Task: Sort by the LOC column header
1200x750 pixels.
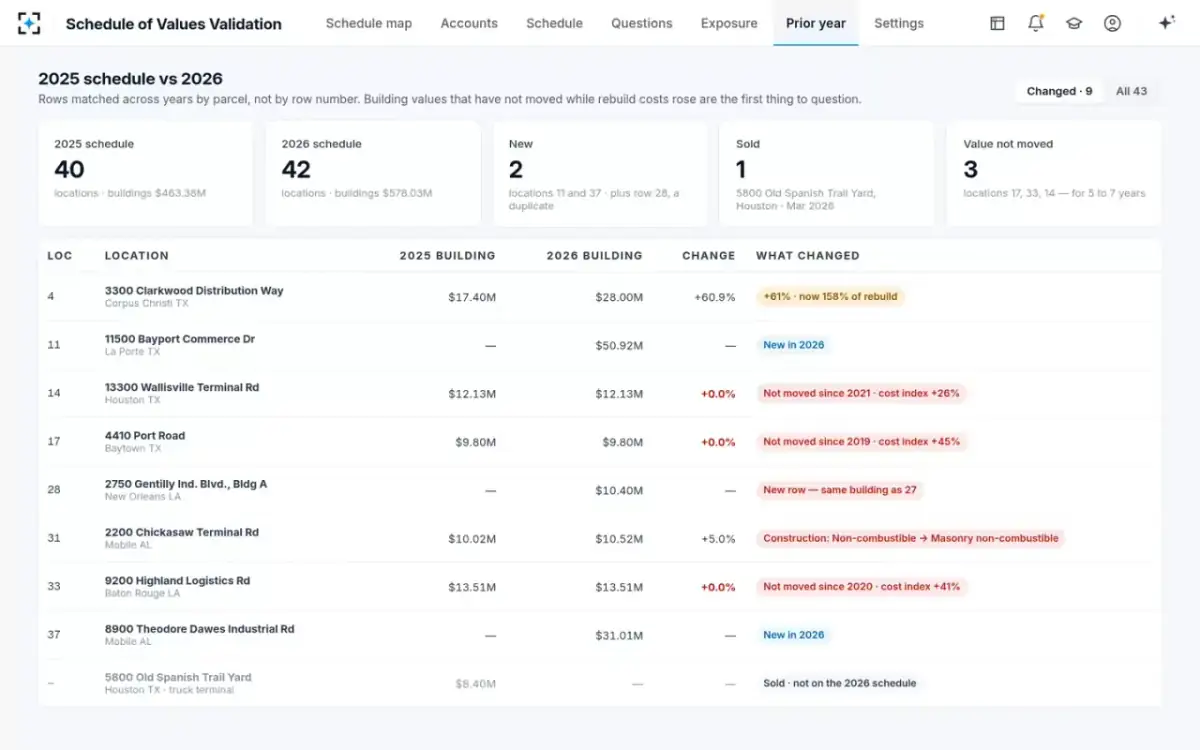Action: pos(60,256)
